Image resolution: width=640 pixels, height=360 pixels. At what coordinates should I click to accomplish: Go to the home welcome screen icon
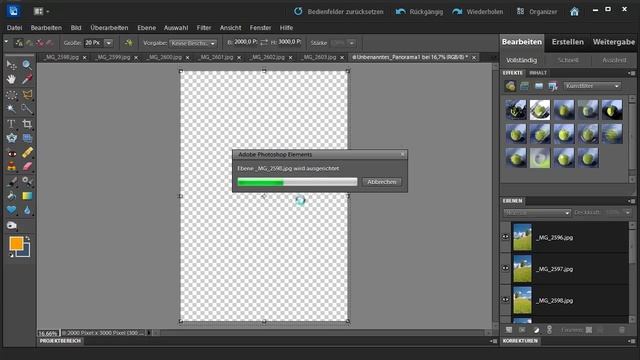pyautogui.click(x=574, y=11)
